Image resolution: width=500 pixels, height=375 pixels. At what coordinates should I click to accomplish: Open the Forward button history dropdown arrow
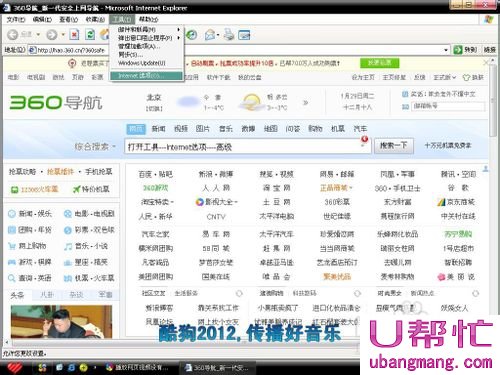(x=63, y=35)
